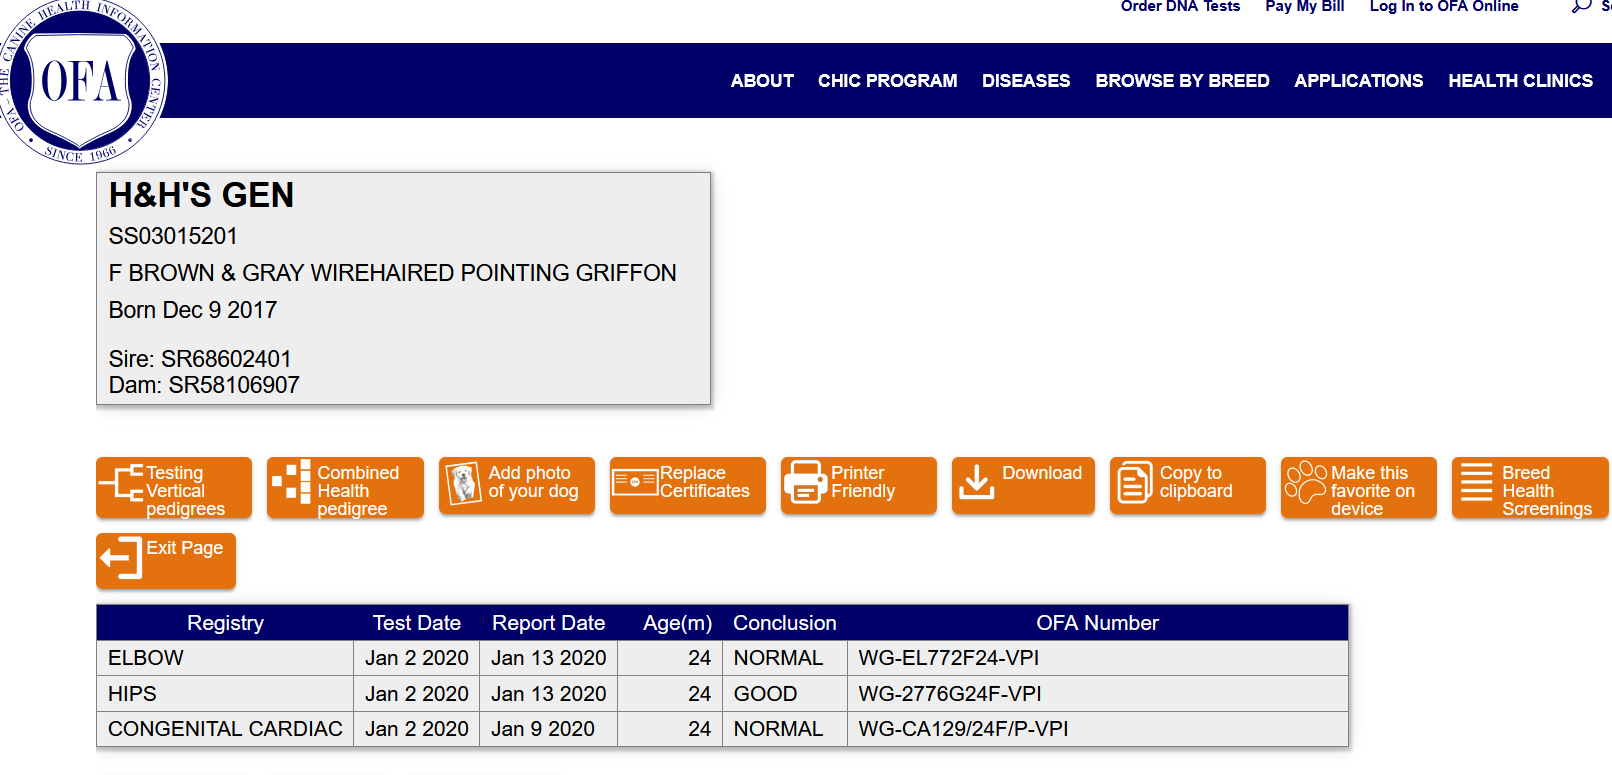
Task: Click the Copy to clipboard icon
Action: pyautogui.click(x=1134, y=482)
